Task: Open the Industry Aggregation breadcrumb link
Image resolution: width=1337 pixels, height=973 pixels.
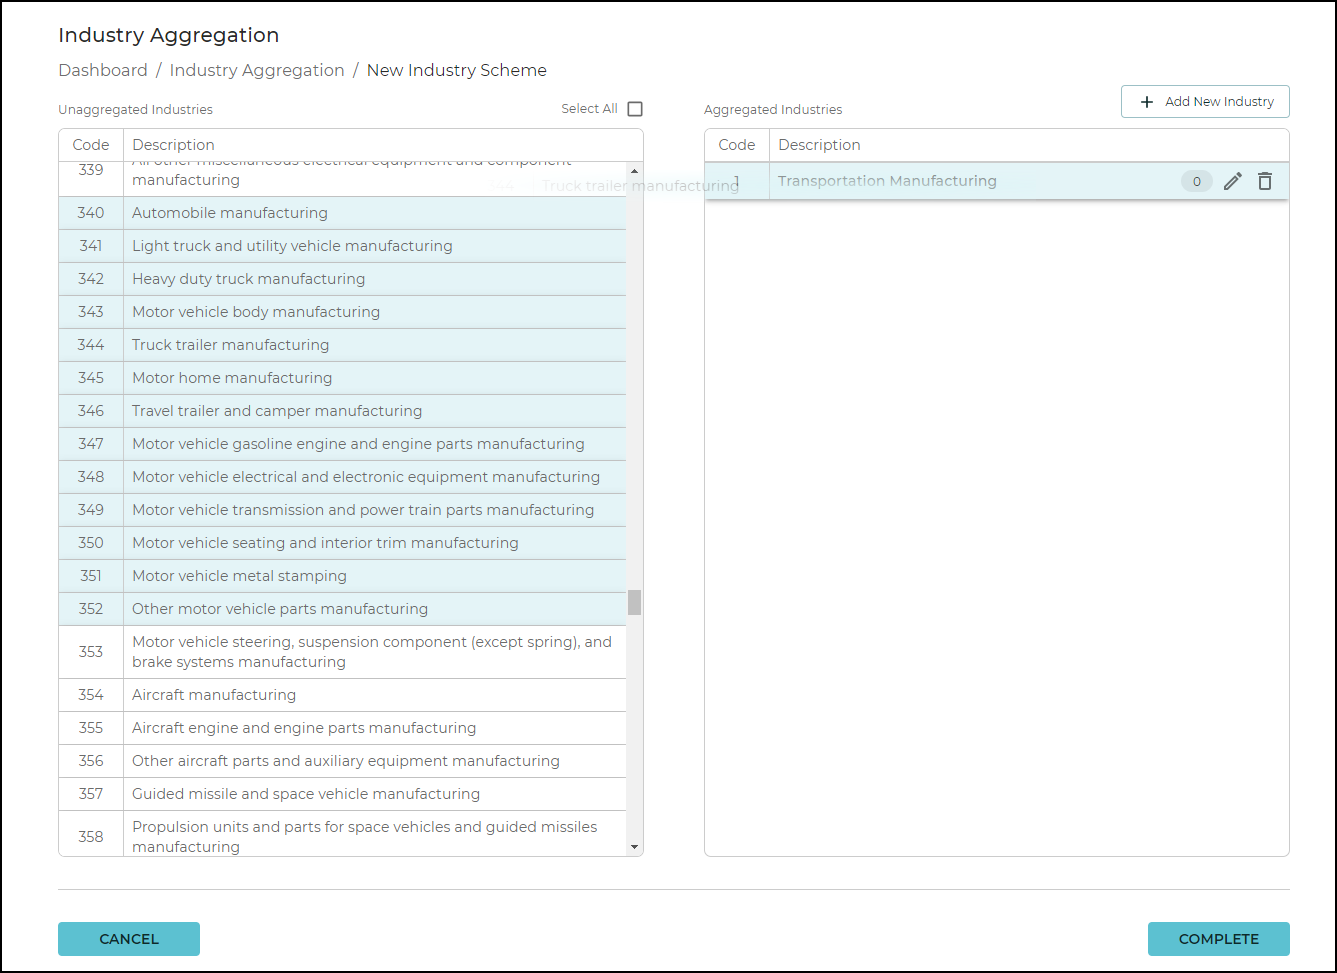Action: (257, 70)
